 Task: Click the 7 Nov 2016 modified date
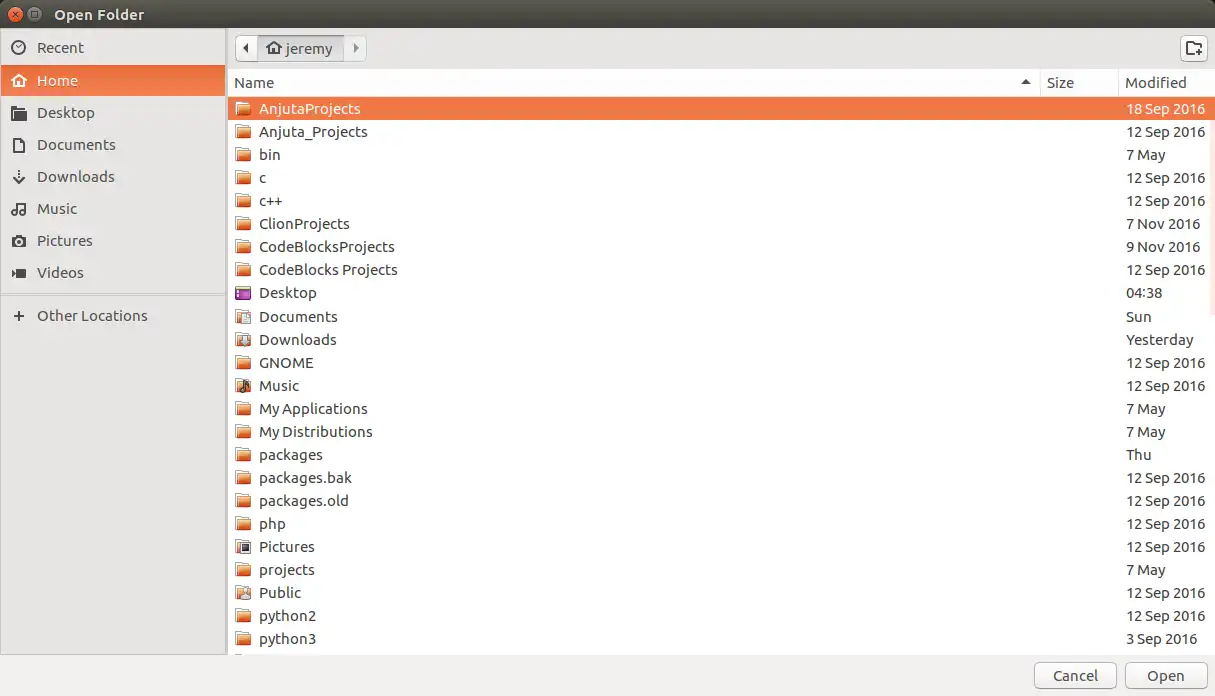pos(1163,224)
